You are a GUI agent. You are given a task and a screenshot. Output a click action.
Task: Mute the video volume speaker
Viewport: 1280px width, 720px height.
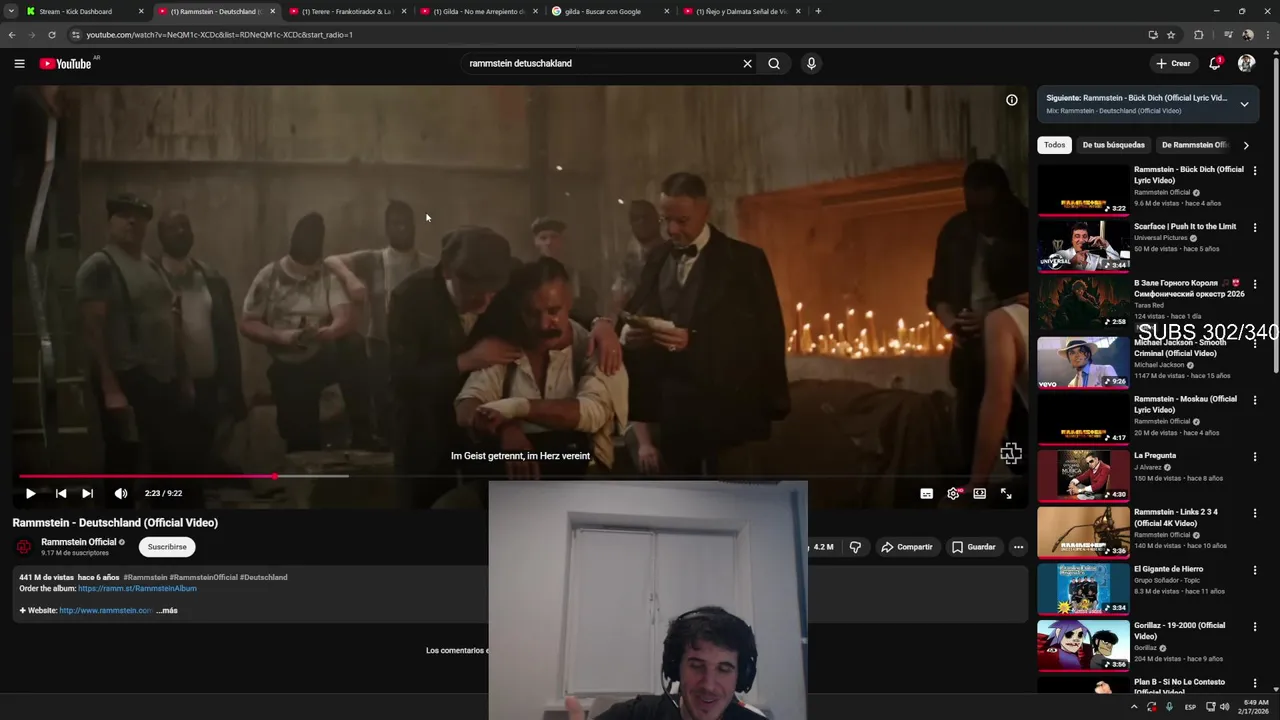121,493
